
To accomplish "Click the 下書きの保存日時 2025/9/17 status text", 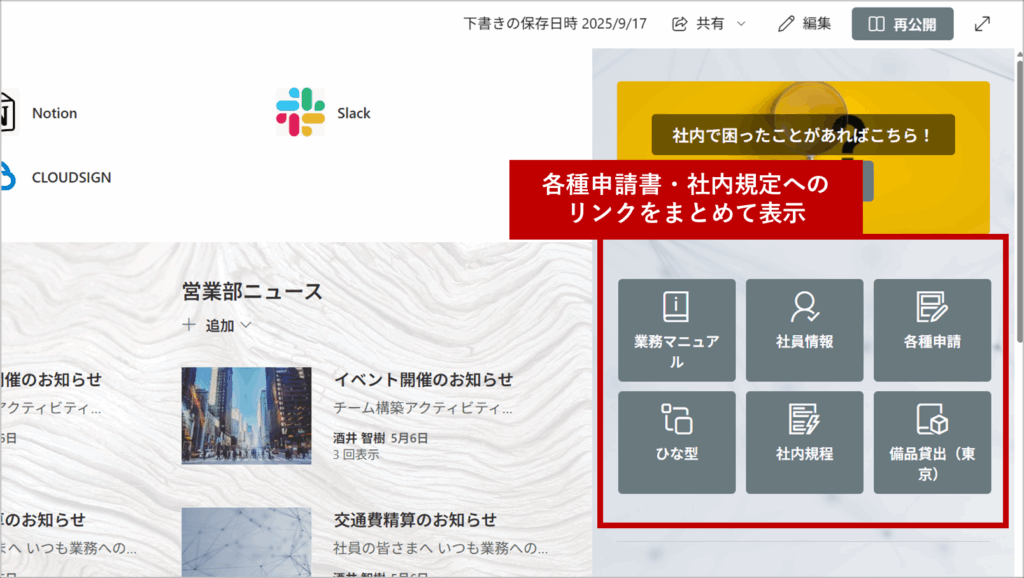I will (555, 24).
